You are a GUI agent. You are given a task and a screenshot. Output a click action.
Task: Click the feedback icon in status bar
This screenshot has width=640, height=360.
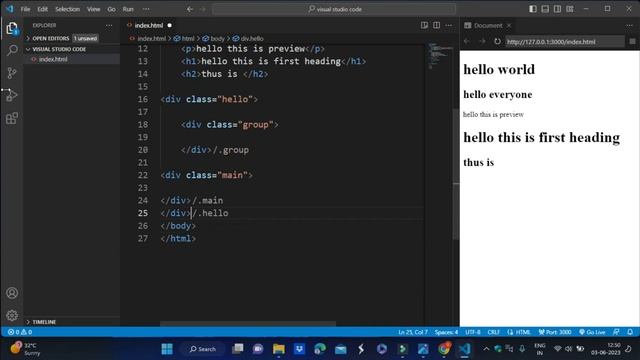coord(616,332)
